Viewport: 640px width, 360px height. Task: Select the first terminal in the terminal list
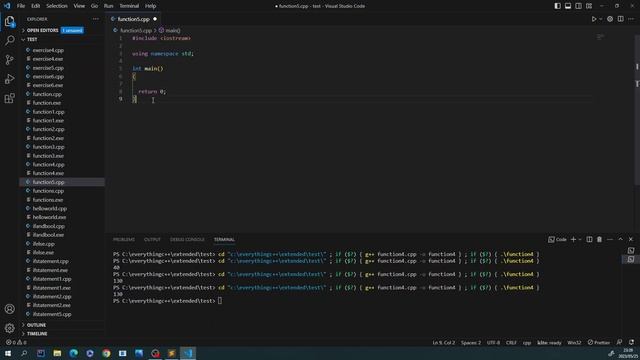[x=631, y=251]
